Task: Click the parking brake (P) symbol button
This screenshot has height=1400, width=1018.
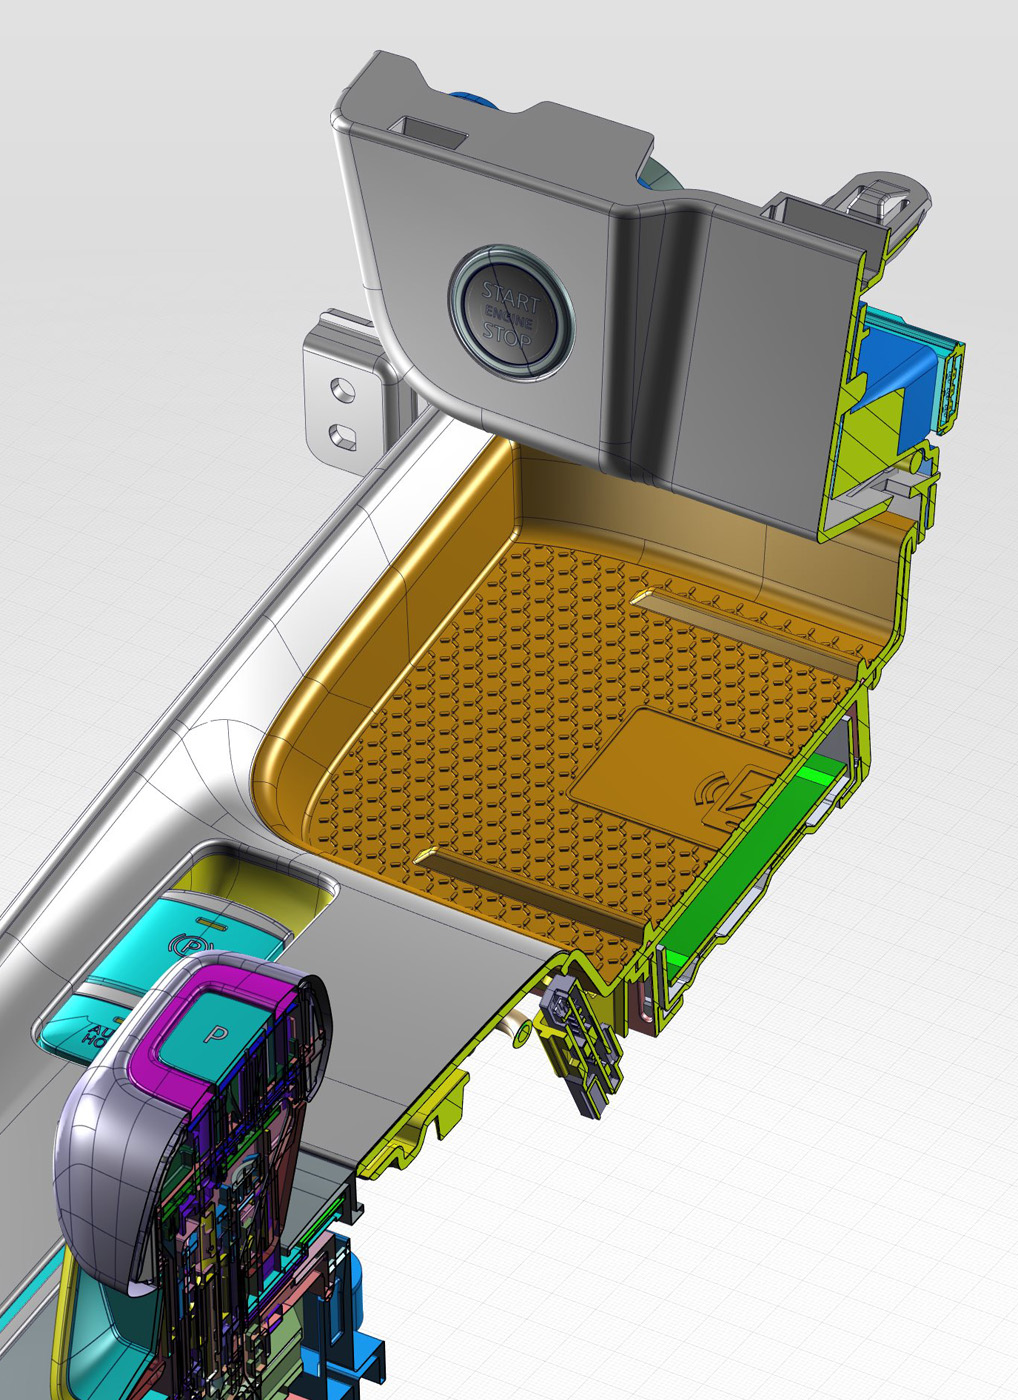Action: tap(190, 943)
